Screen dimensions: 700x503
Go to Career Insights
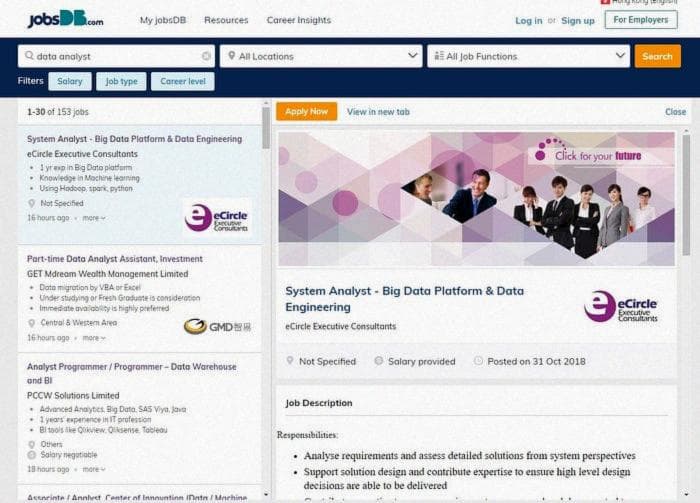(x=298, y=20)
